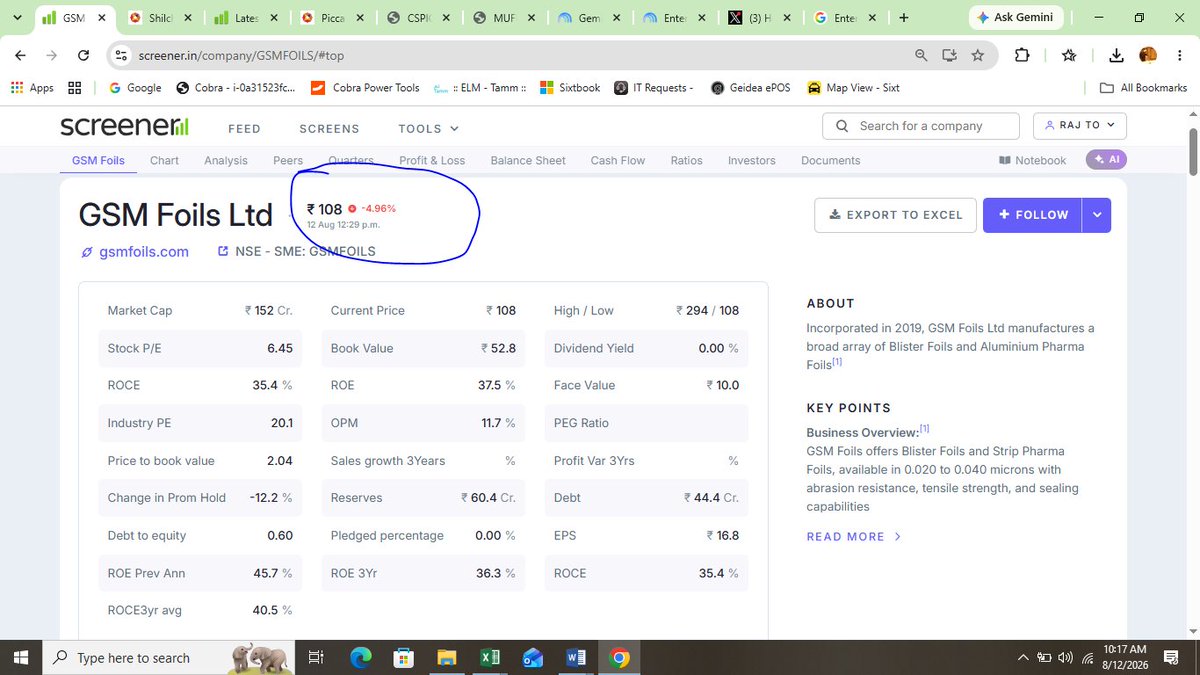Jump to the Ratios section
1200x675 pixels.
[686, 160]
